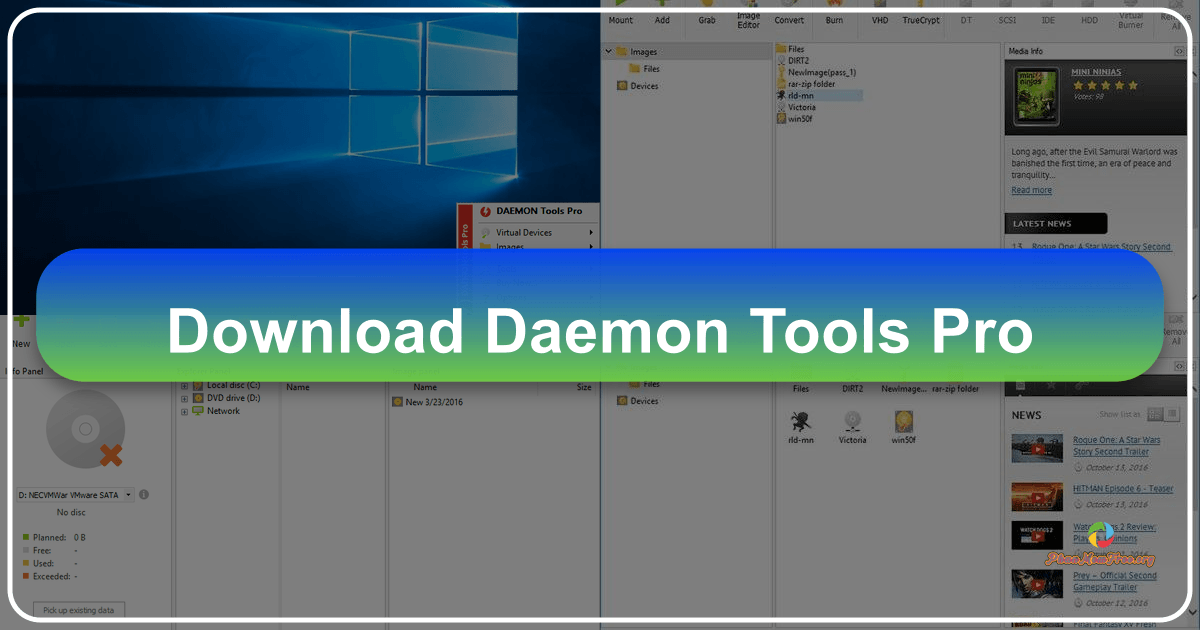The width and height of the screenshot is (1200, 630).
Task: Select the HDD adapter icon
Action: tap(1089, 18)
